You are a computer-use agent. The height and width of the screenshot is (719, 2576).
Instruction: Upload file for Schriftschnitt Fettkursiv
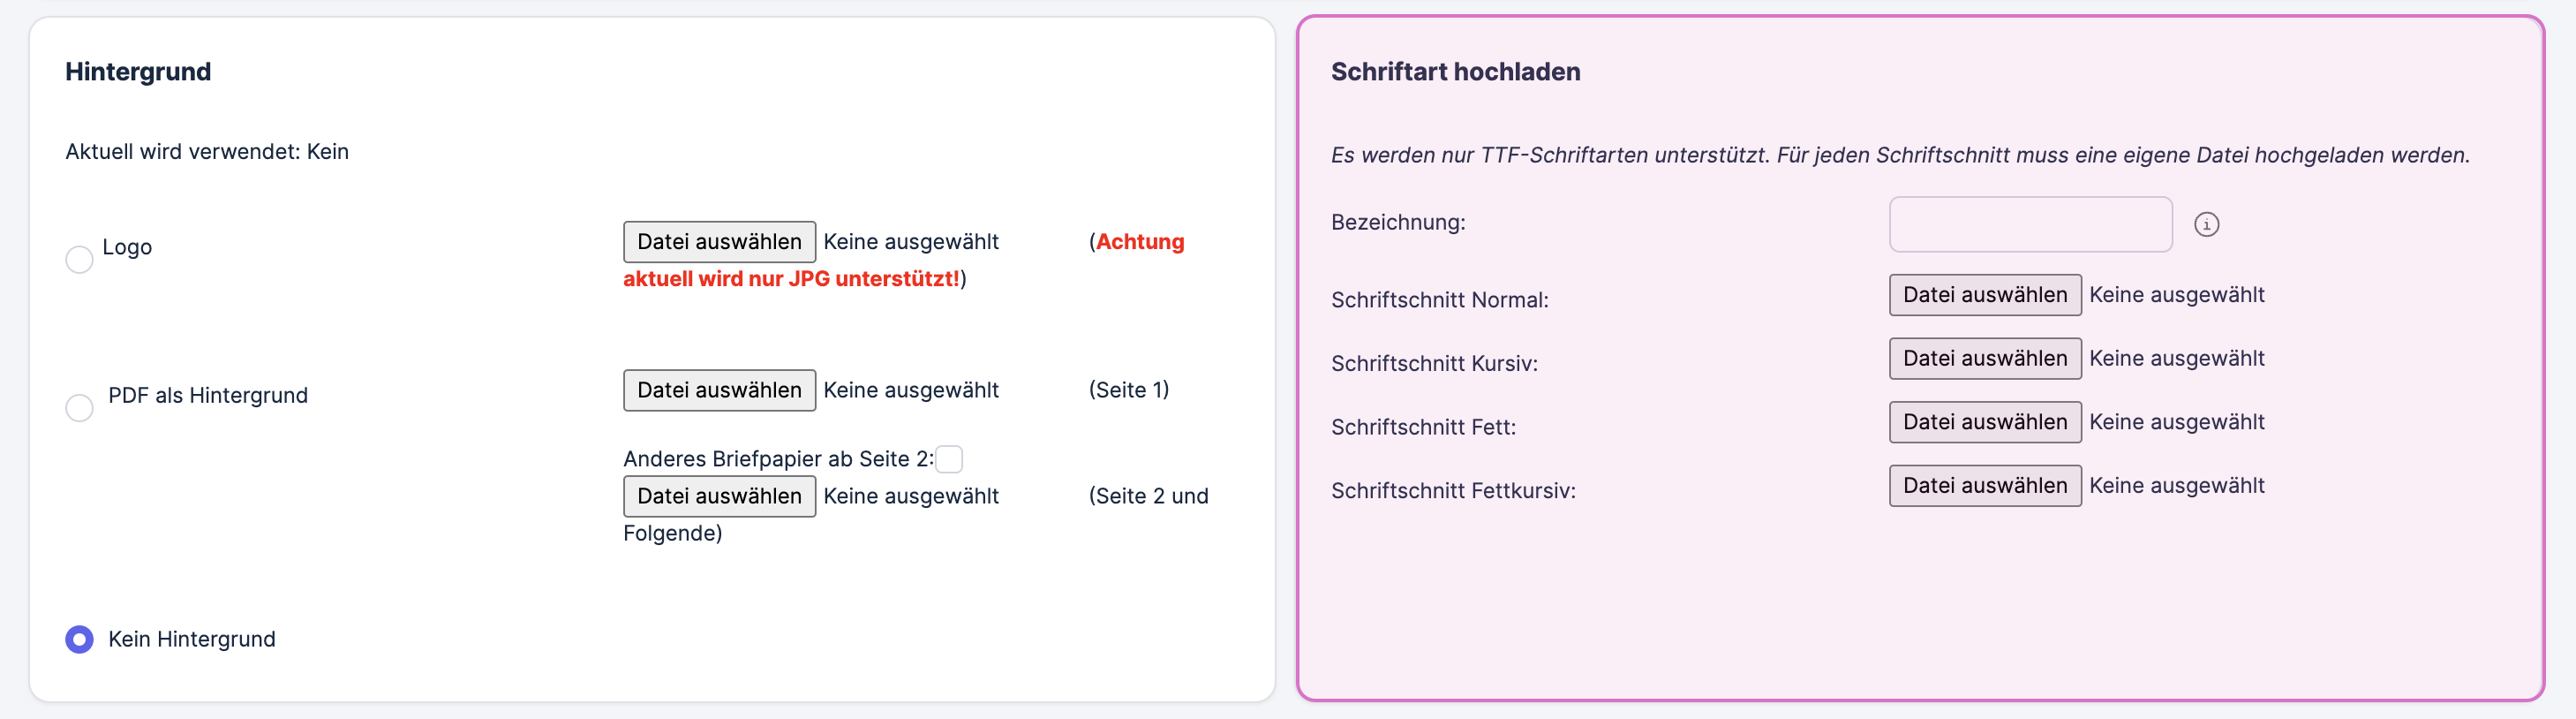1984,485
